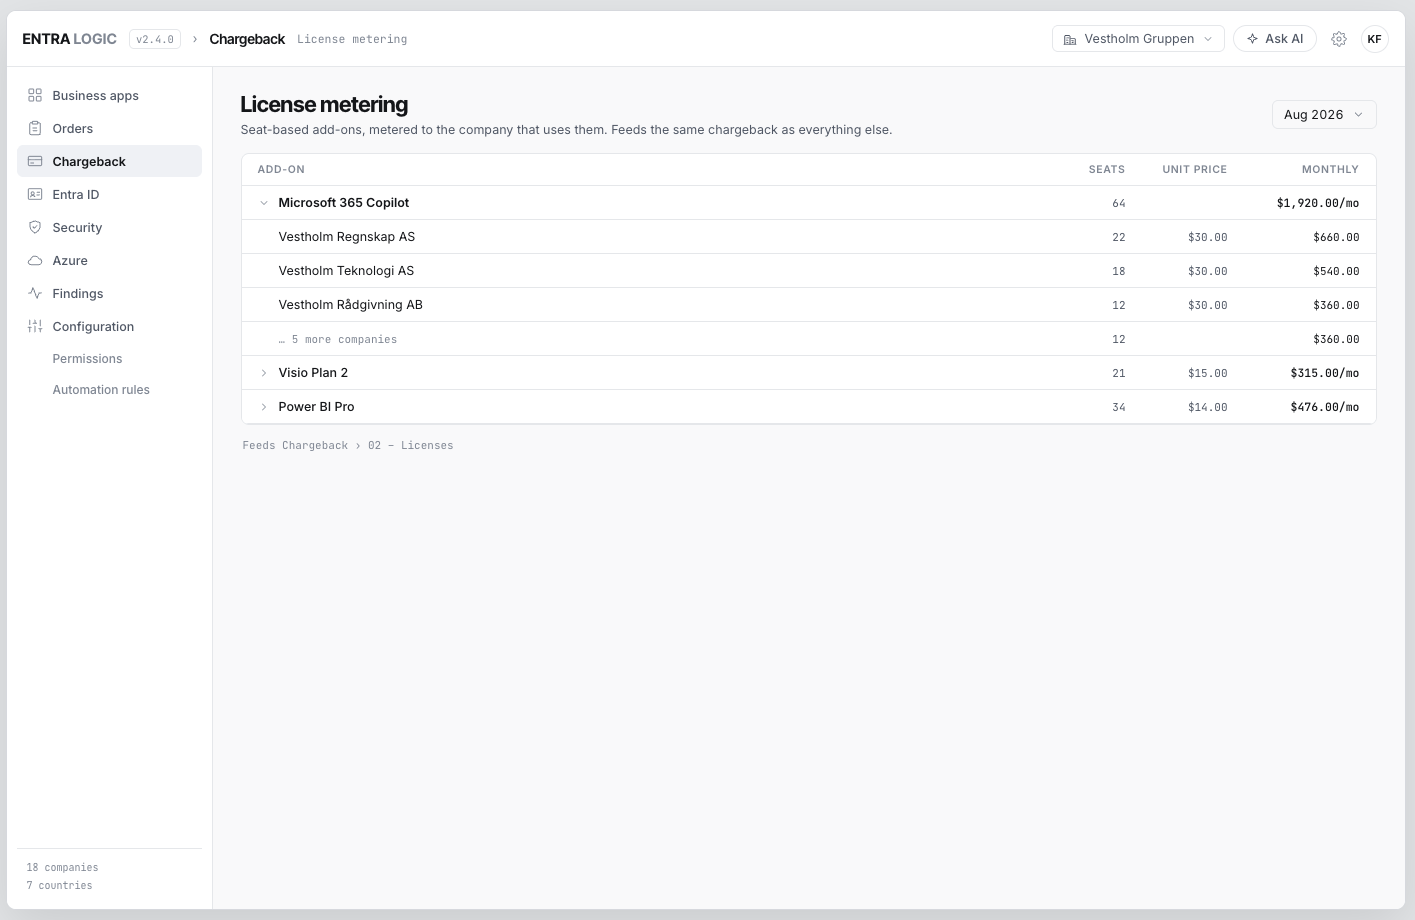Click the $1,920.00/mo monthly total
The image size is (1415, 920).
tap(1318, 203)
